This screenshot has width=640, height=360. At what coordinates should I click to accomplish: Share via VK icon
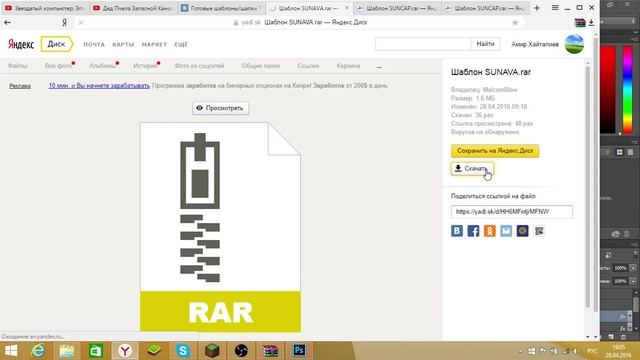point(457,231)
